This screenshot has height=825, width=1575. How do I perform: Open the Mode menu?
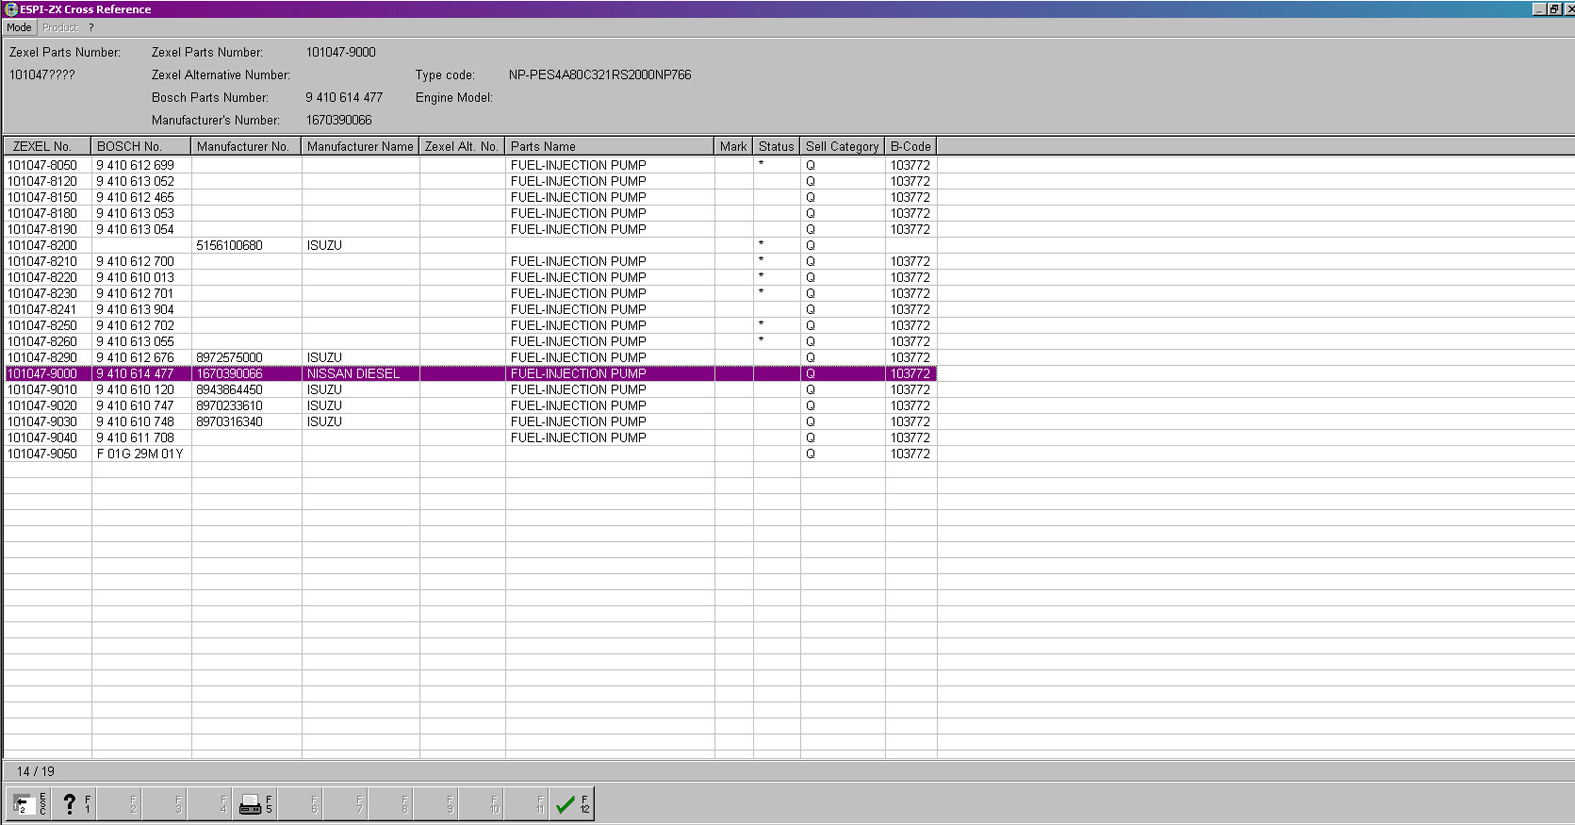pos(19,28)
